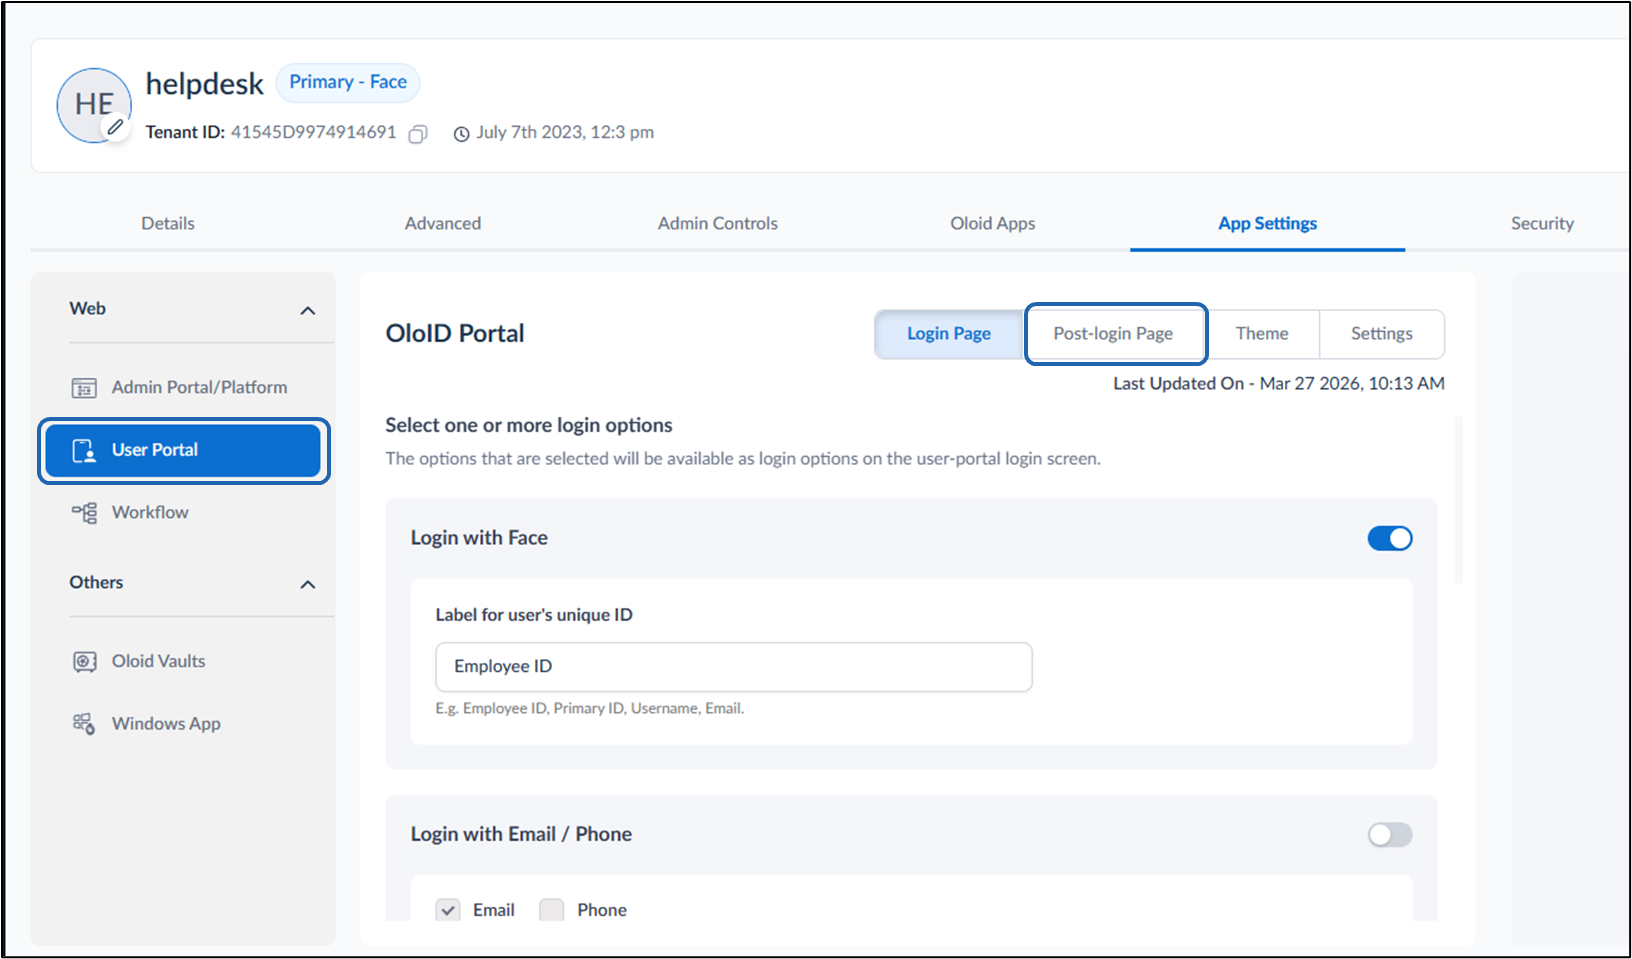Click the User Portal icon in sidebar
This screenshot has width=1632, height=959.
tap(84, 451)
